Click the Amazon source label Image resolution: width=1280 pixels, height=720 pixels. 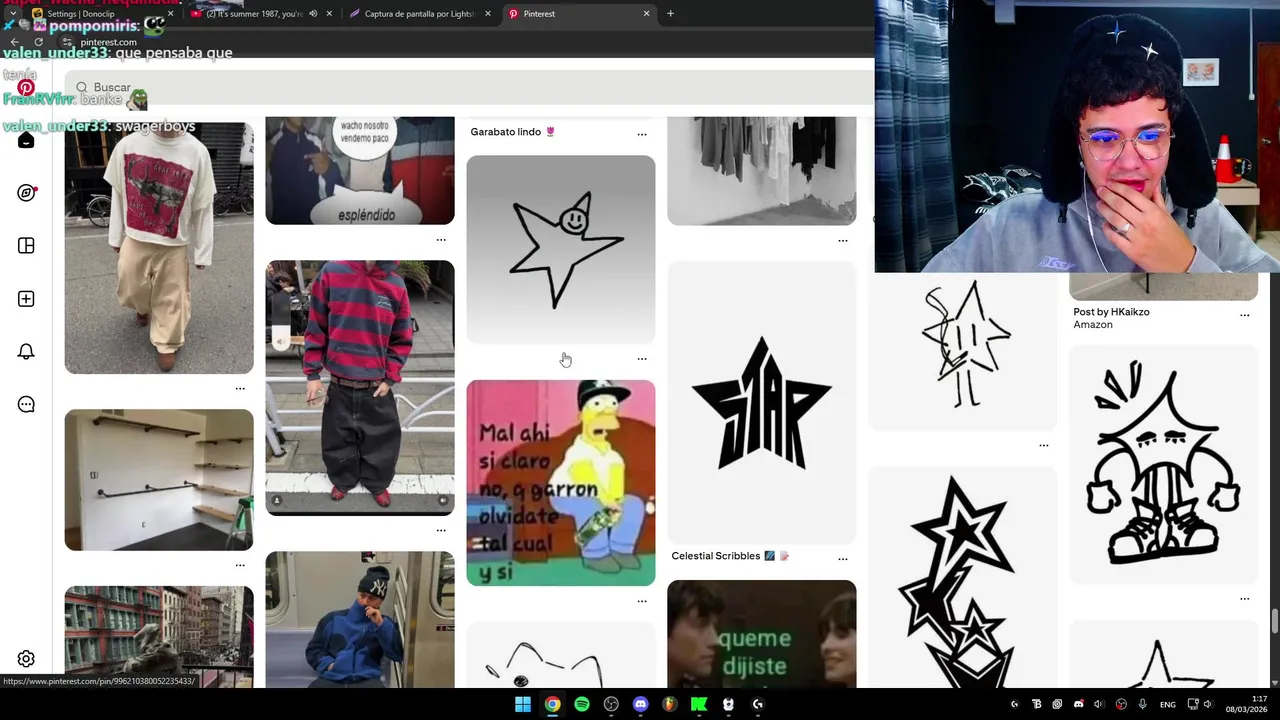[1093, 325]
